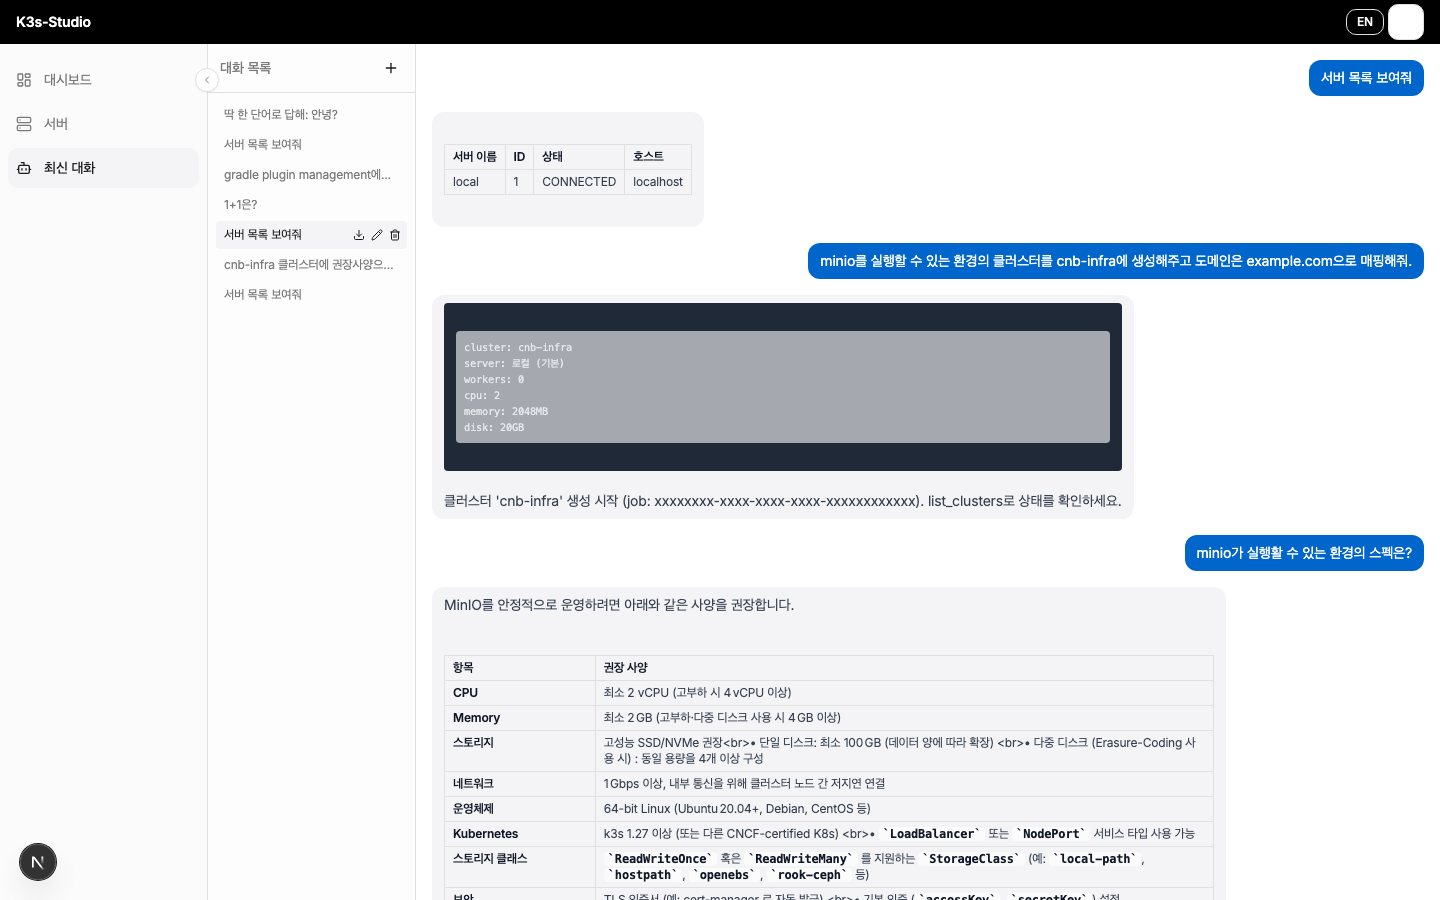Click the 대화 목록 panel heading

tap(246, 68)
